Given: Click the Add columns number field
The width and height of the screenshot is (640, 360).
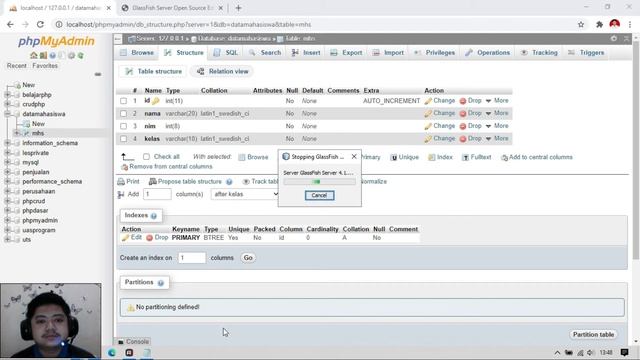Looking at the screenshot, I should (157, 194).
